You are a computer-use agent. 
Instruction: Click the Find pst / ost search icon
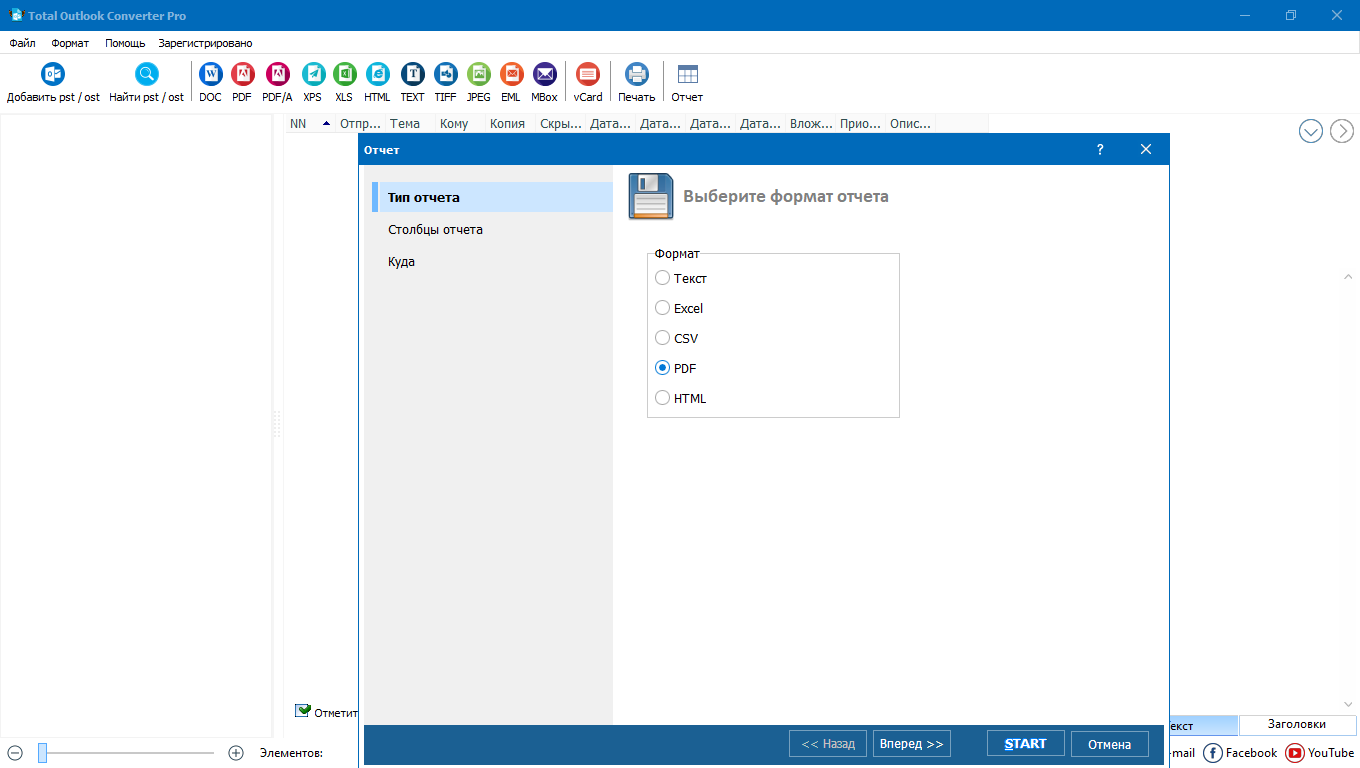pyautogui.click(x=146, y=74)
